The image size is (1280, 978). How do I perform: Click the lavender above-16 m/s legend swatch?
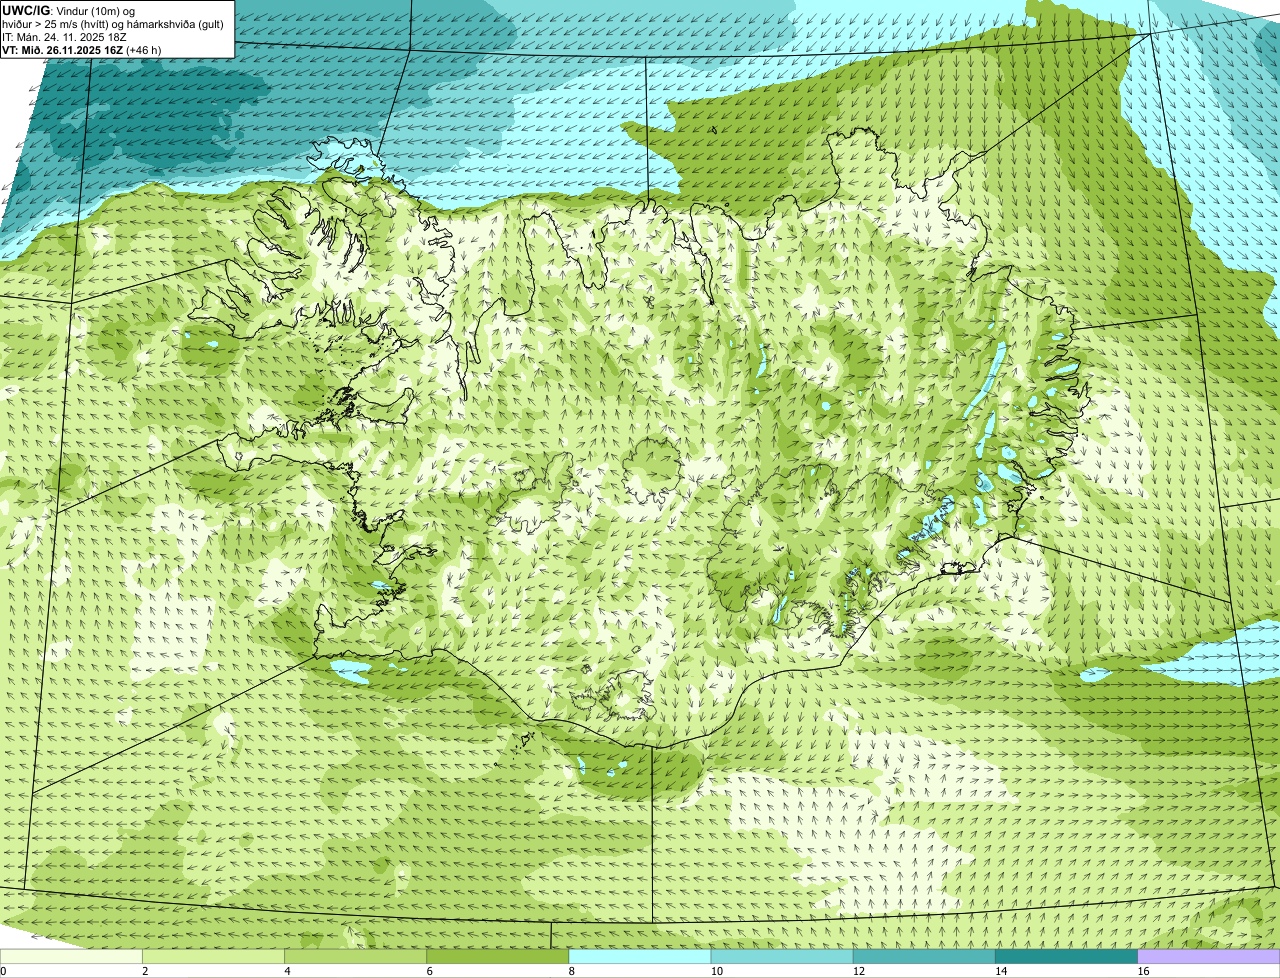coord(1208,957)
